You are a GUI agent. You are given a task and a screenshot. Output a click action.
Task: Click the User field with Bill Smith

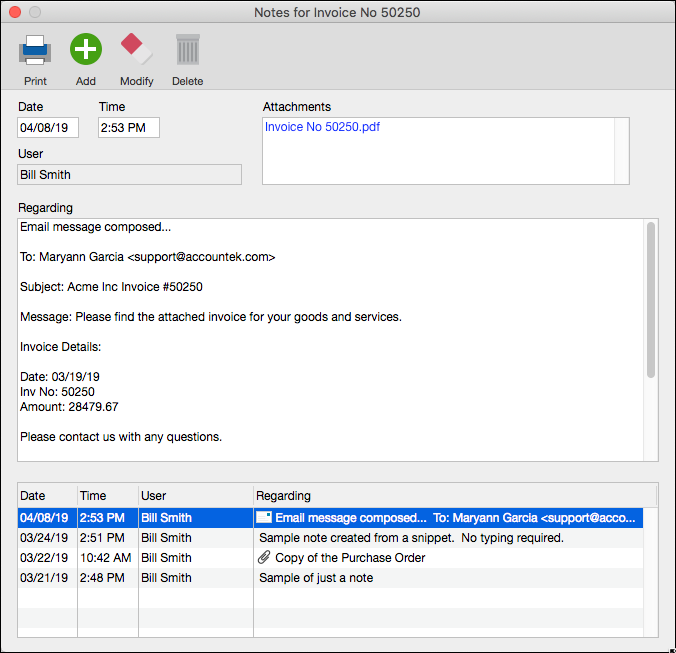pyautogui.click(x=129, y=175)
